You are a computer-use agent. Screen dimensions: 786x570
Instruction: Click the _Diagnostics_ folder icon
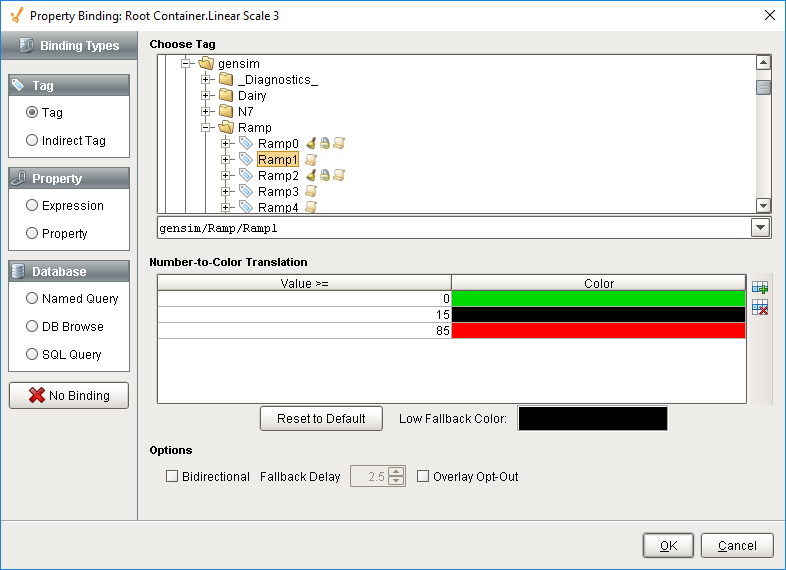tap(226, 79)
